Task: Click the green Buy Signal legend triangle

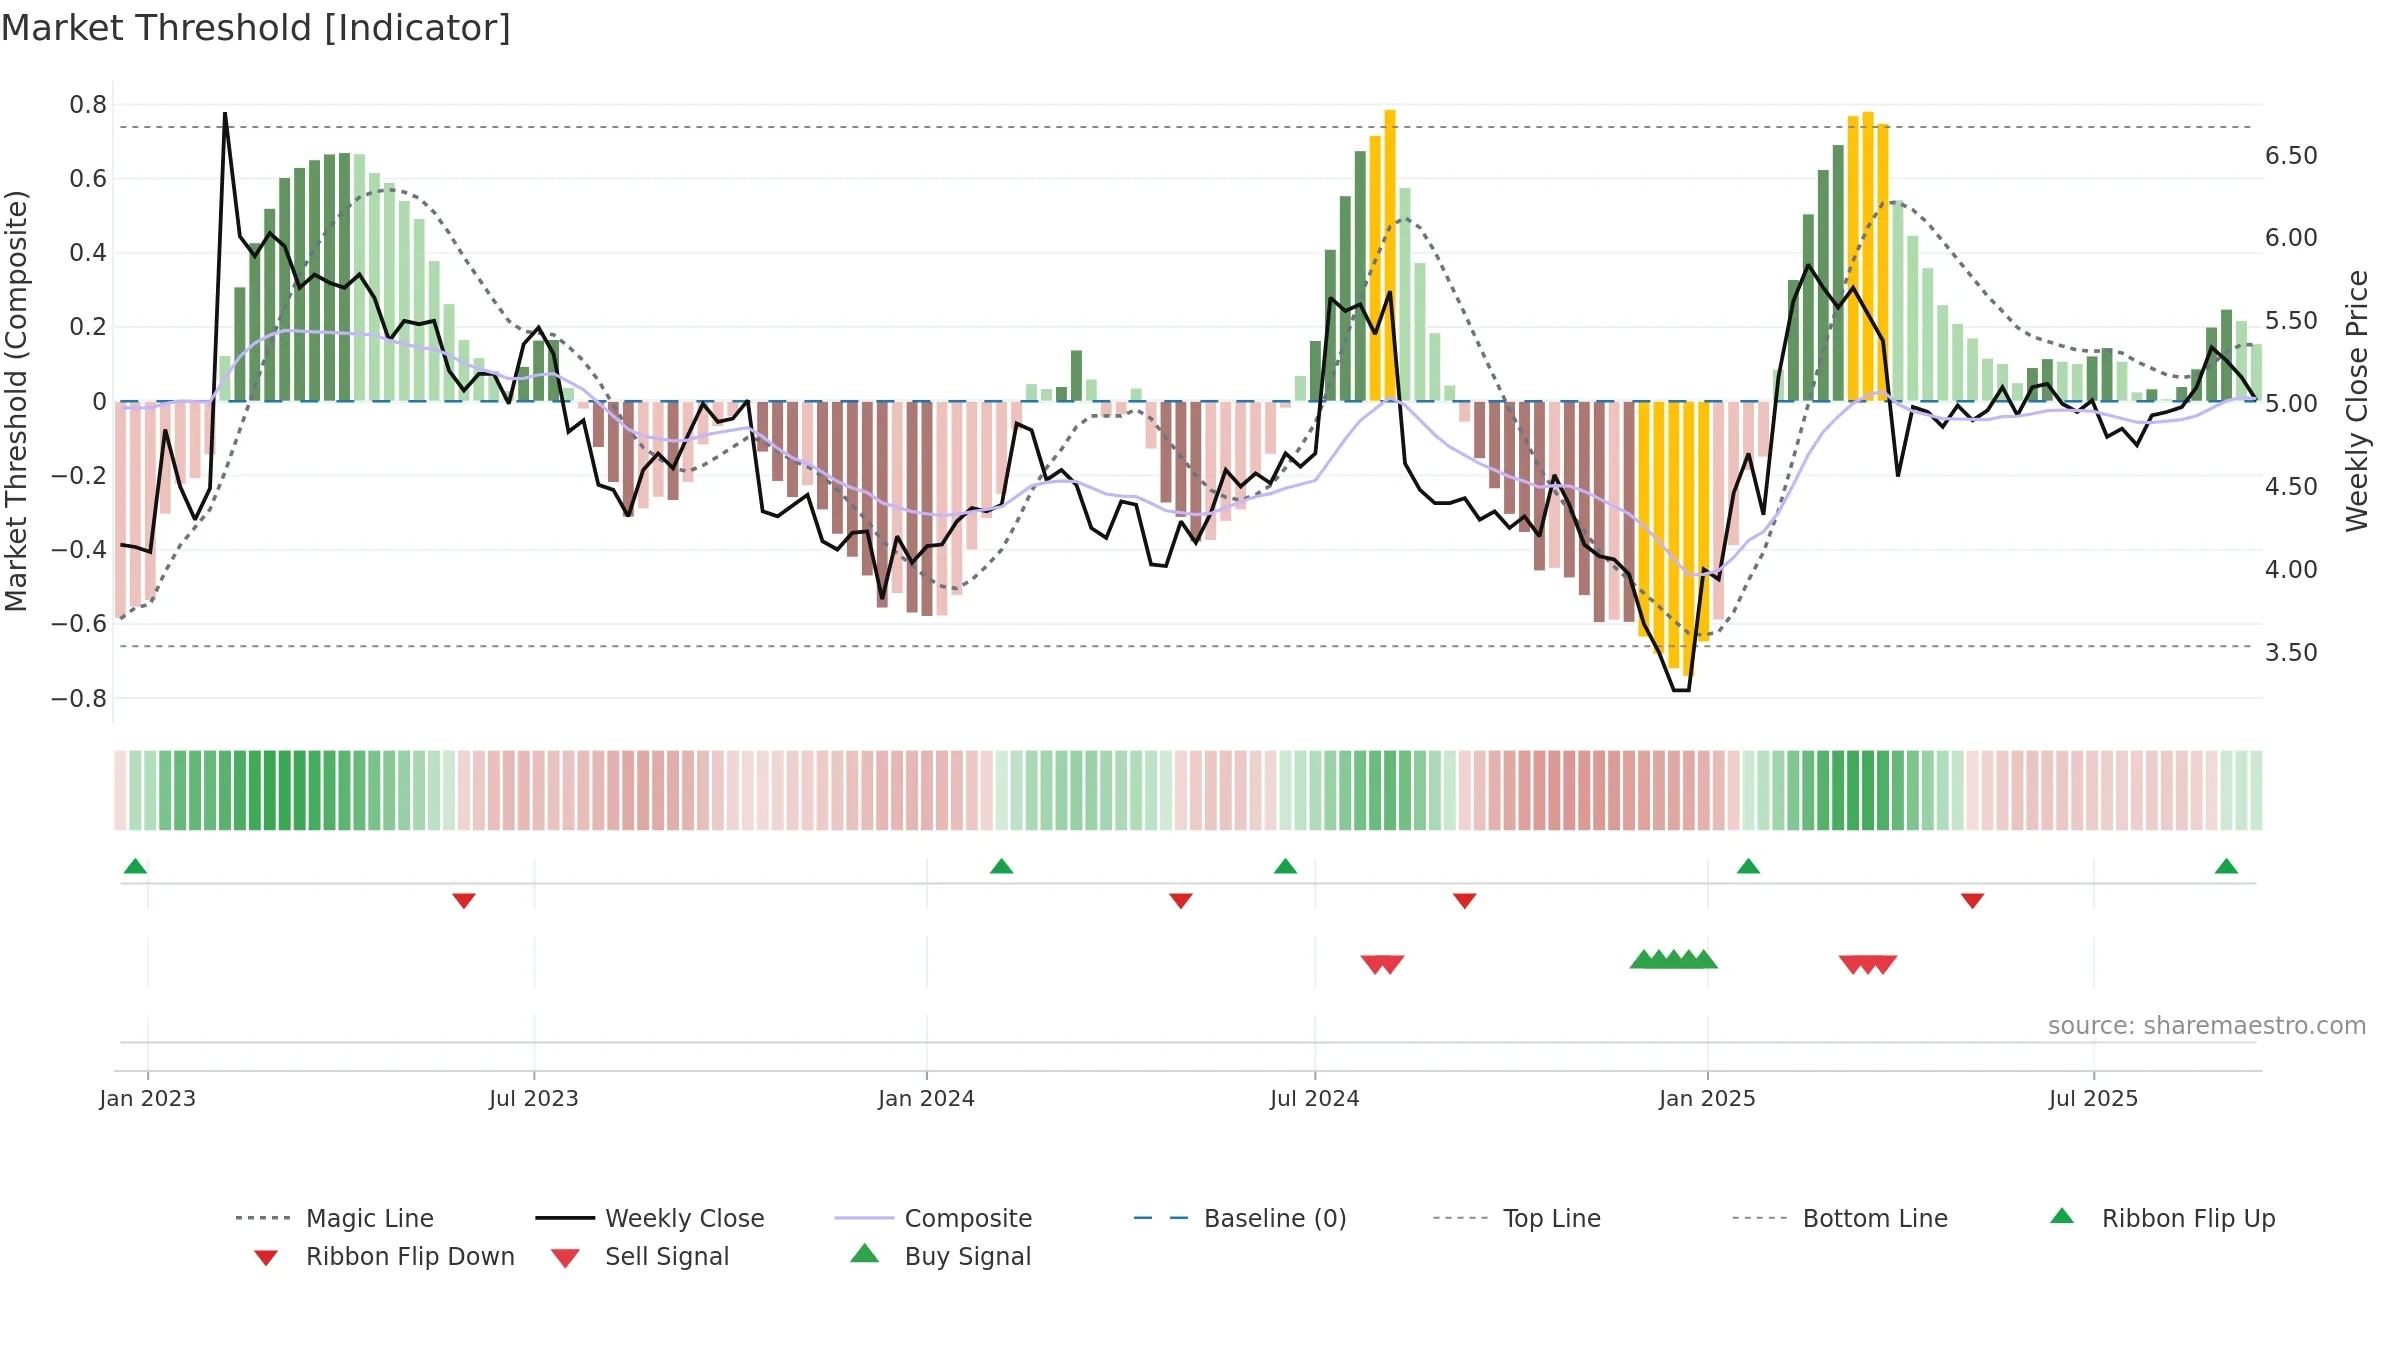Action: pos(865,1253)
